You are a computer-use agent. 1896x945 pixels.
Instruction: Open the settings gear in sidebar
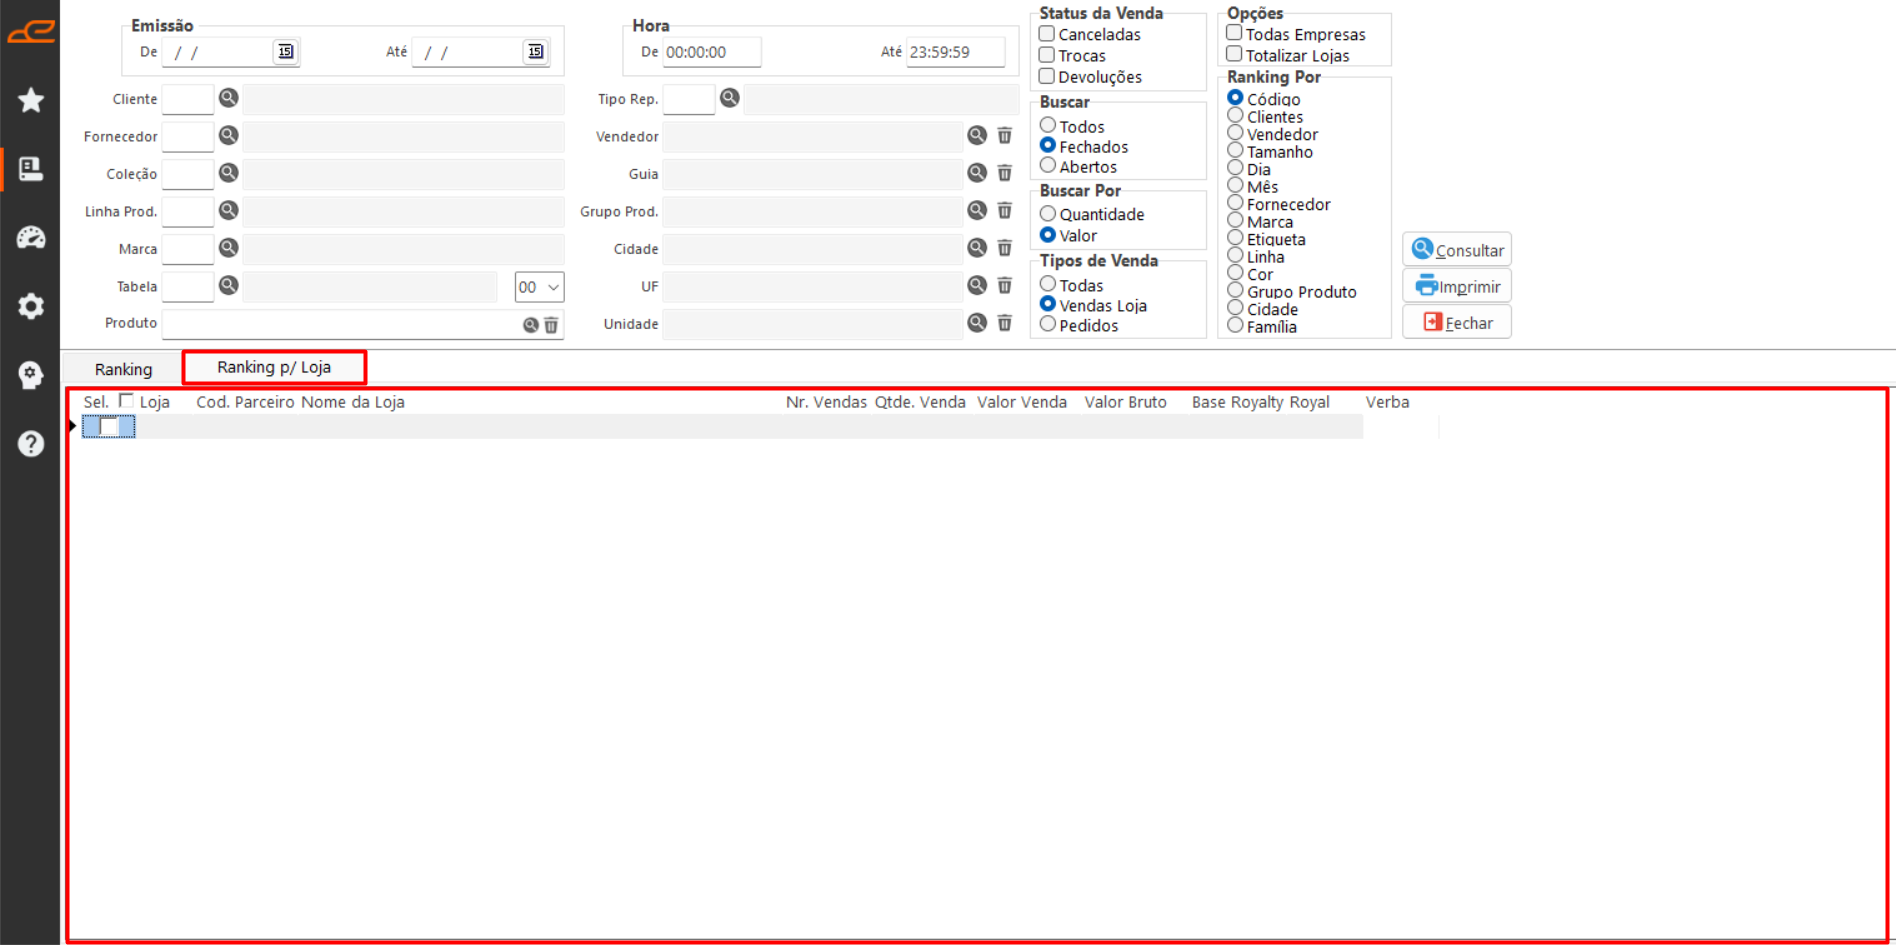pos(31,306)
